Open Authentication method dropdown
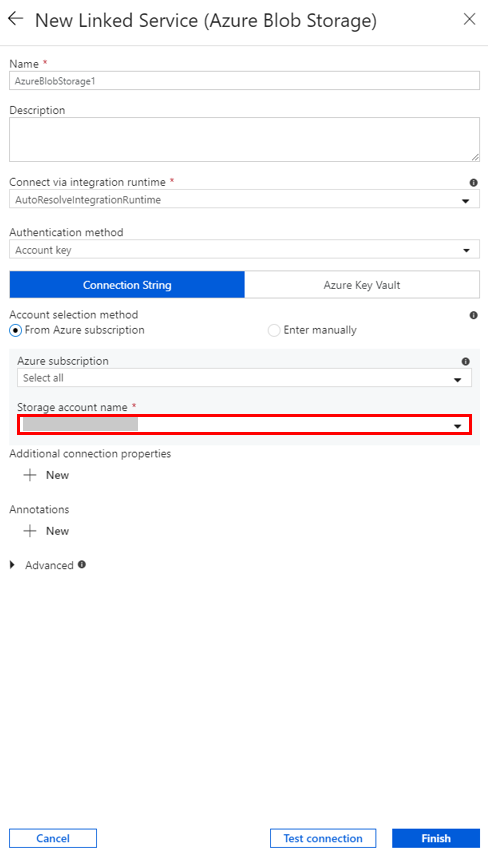 (244, 250)
